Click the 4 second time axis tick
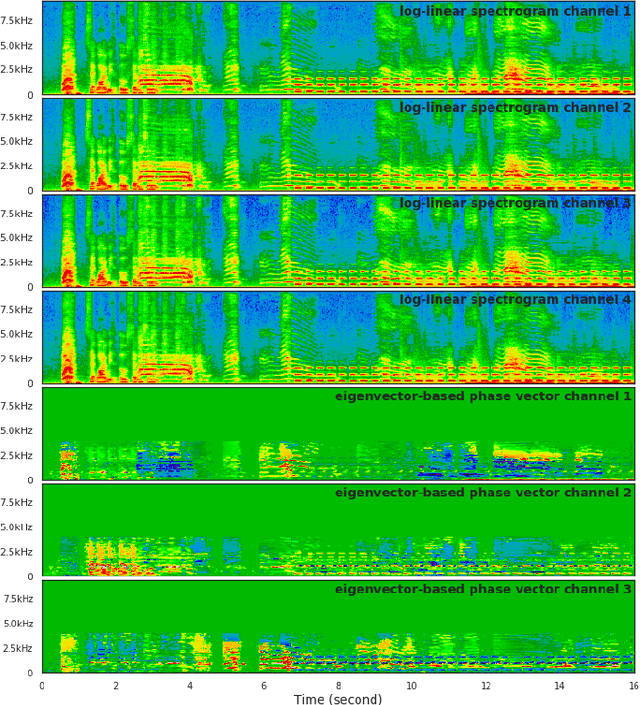The width and height of the screenshot is (640, 705). tap(190, 686)
